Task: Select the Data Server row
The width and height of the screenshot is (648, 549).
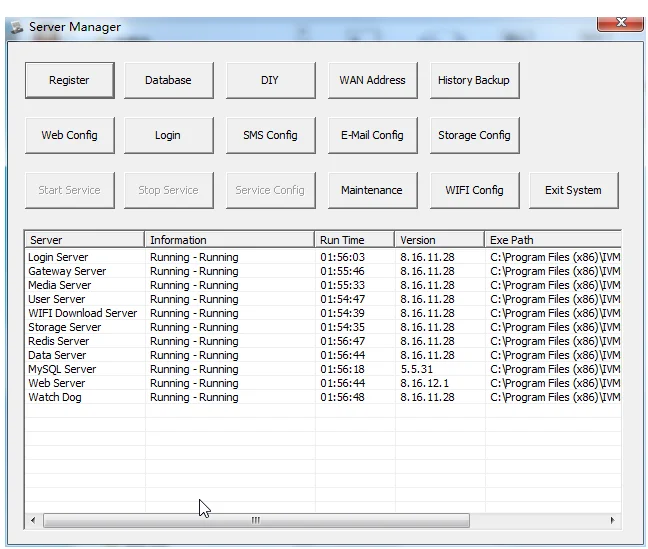Action: pyautogui.click(x=323, y=356)
